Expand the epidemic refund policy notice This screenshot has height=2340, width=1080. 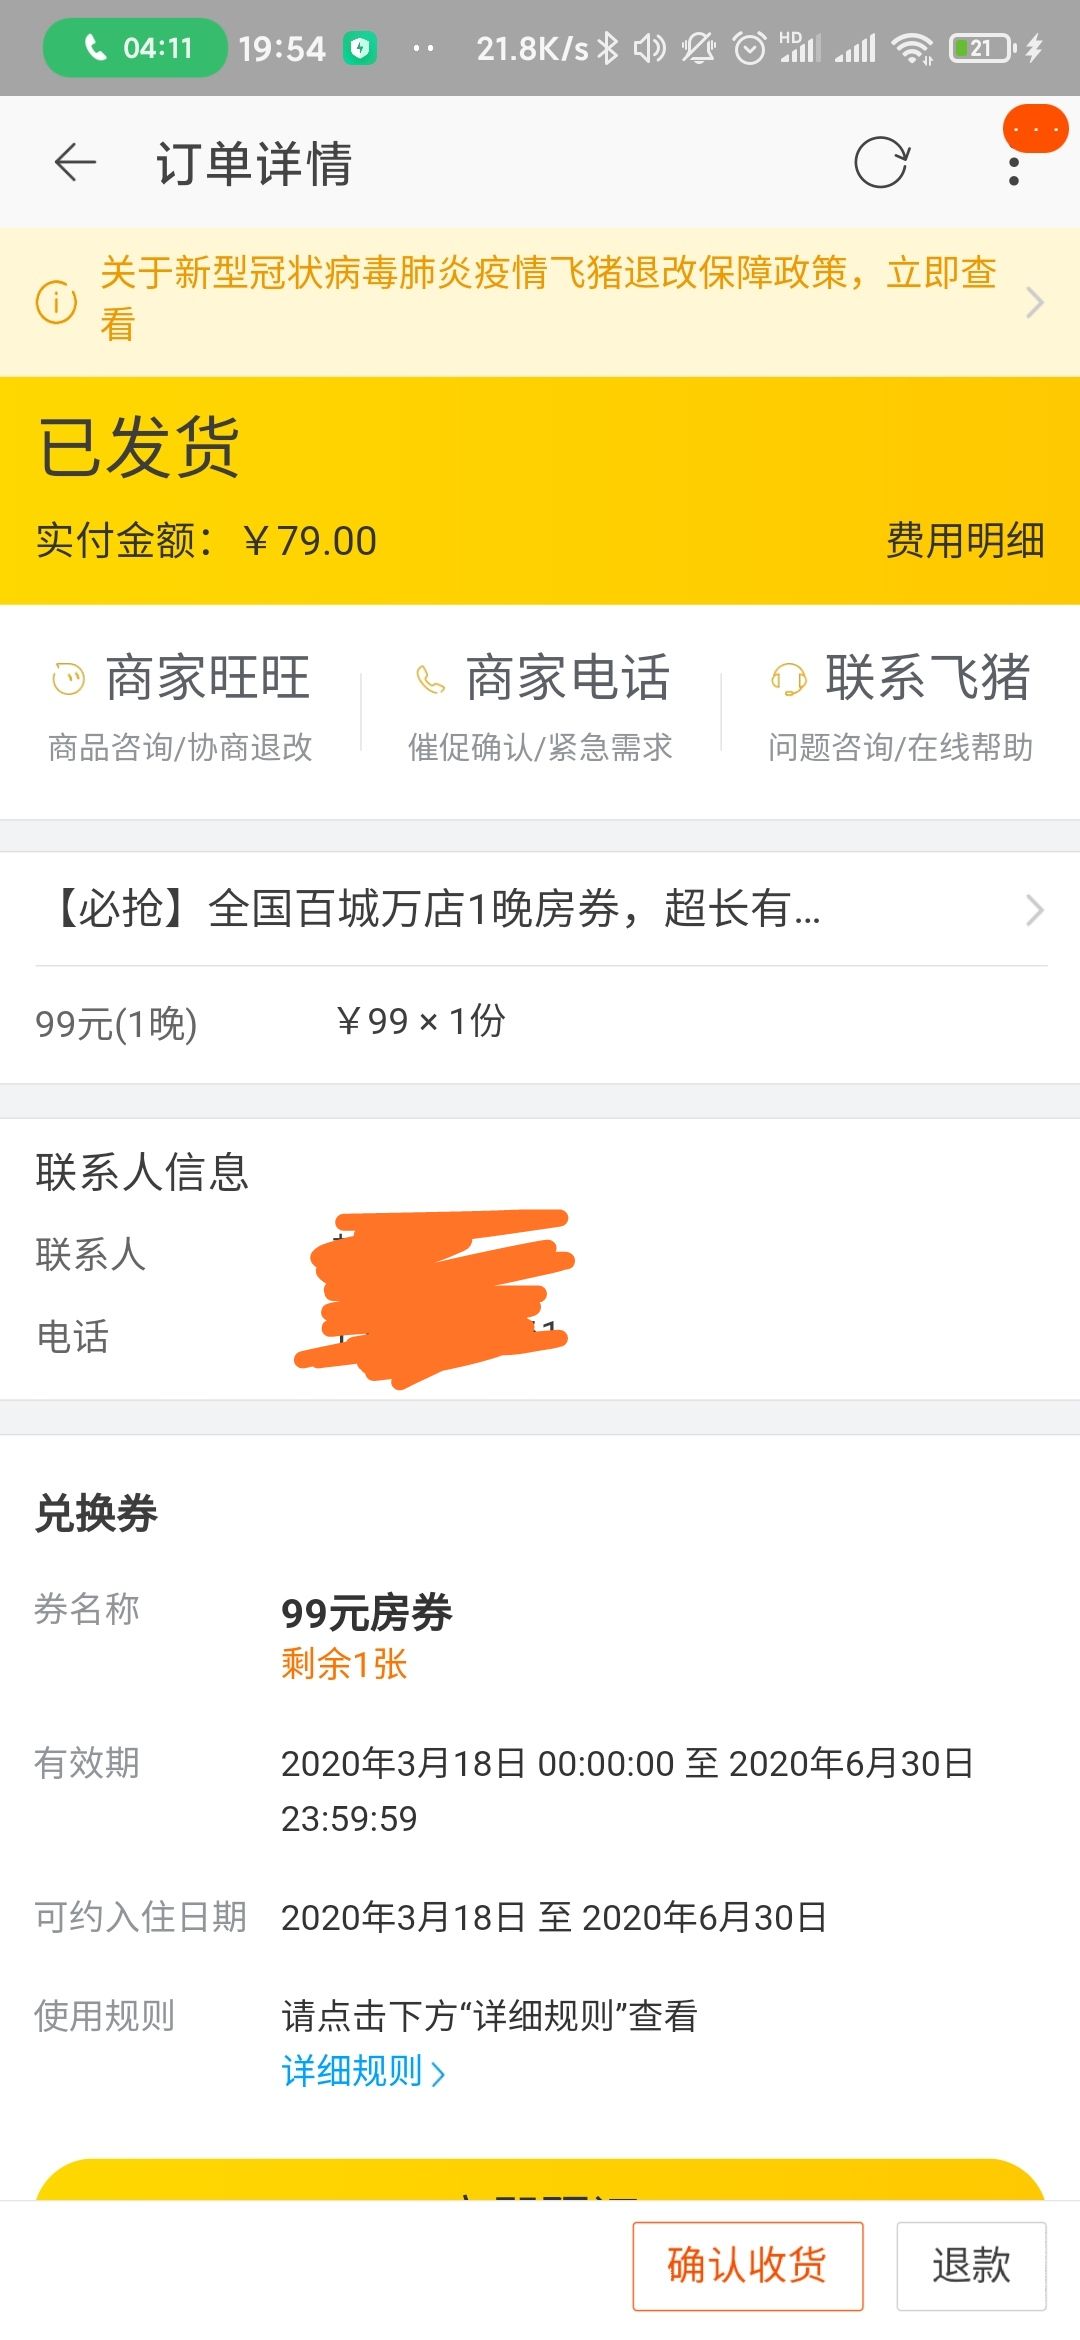point(1034,302)
